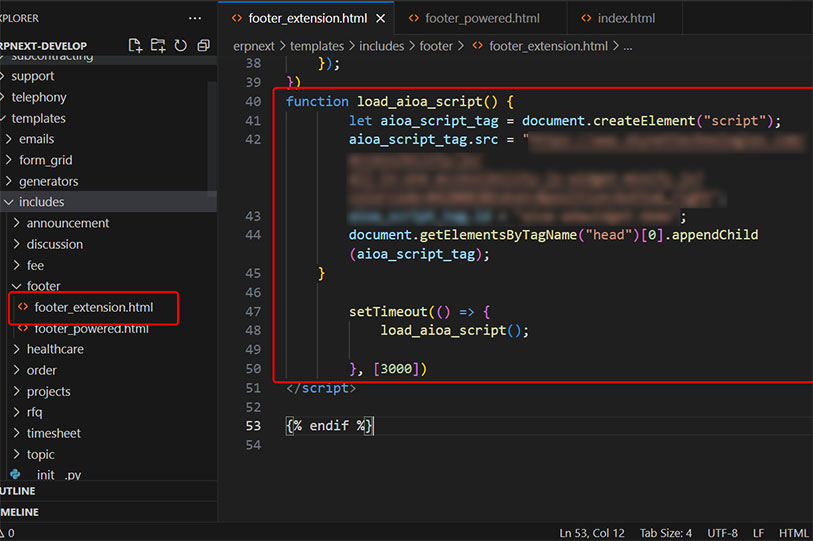Refresh the Explorer file tree

180,46
